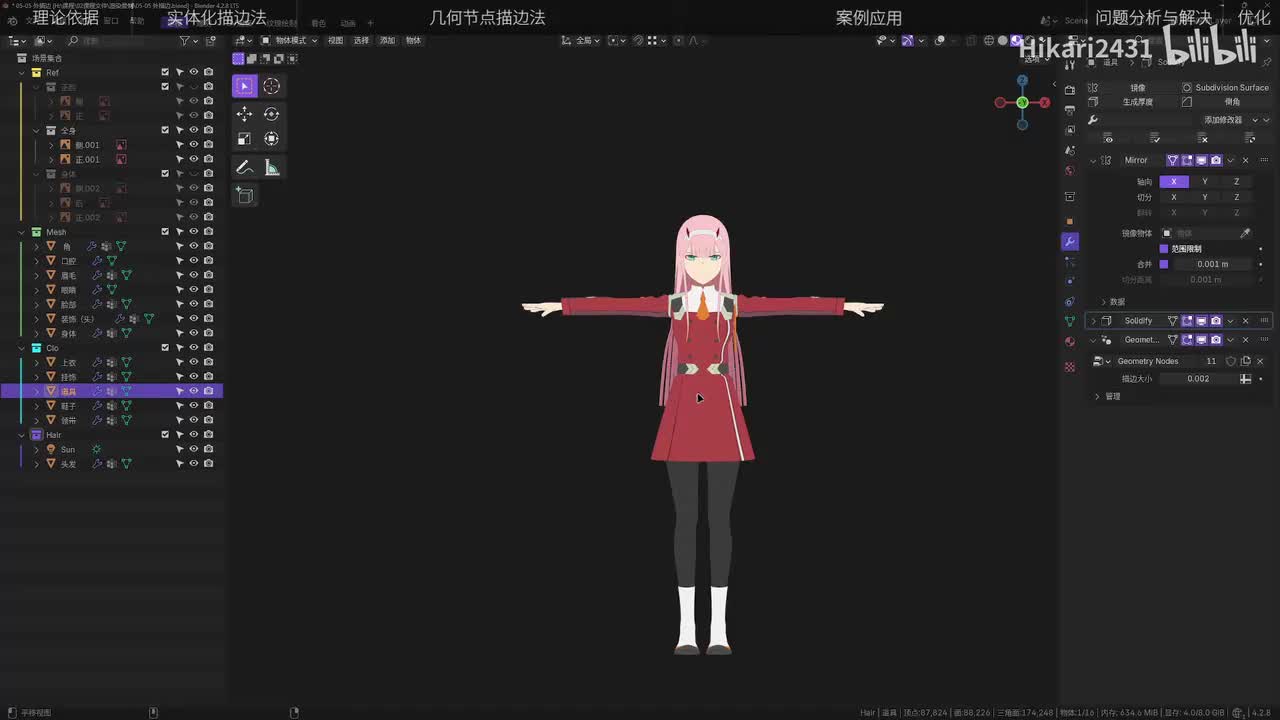Click the green Y axis gizmo ball

(1022, 102)
